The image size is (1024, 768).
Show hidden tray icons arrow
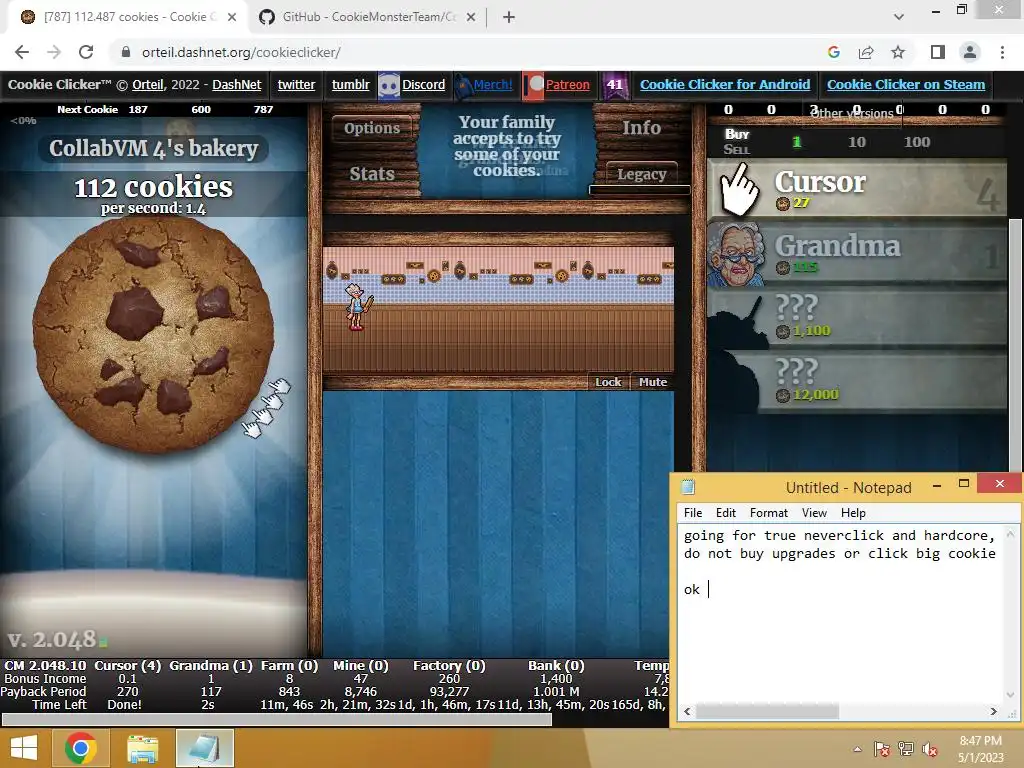[857, 749]
